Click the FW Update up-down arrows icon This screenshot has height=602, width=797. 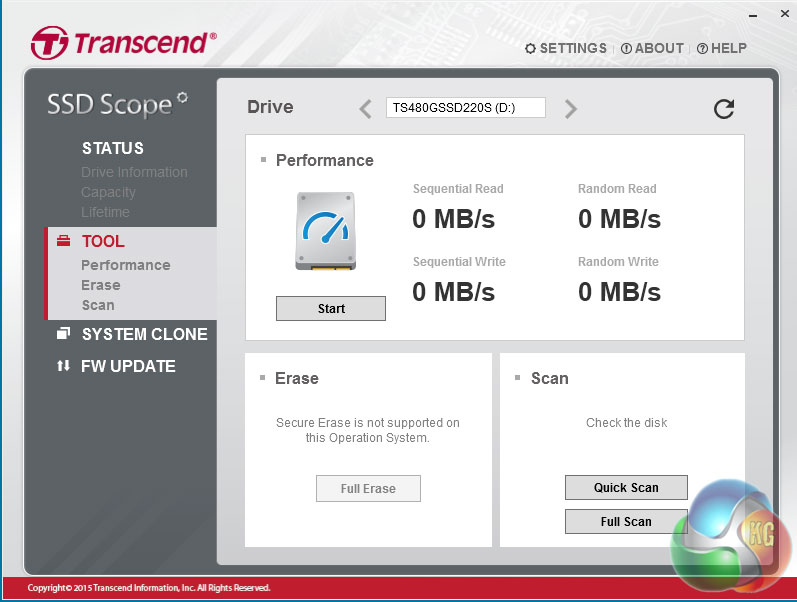click(x=63, y=366)
